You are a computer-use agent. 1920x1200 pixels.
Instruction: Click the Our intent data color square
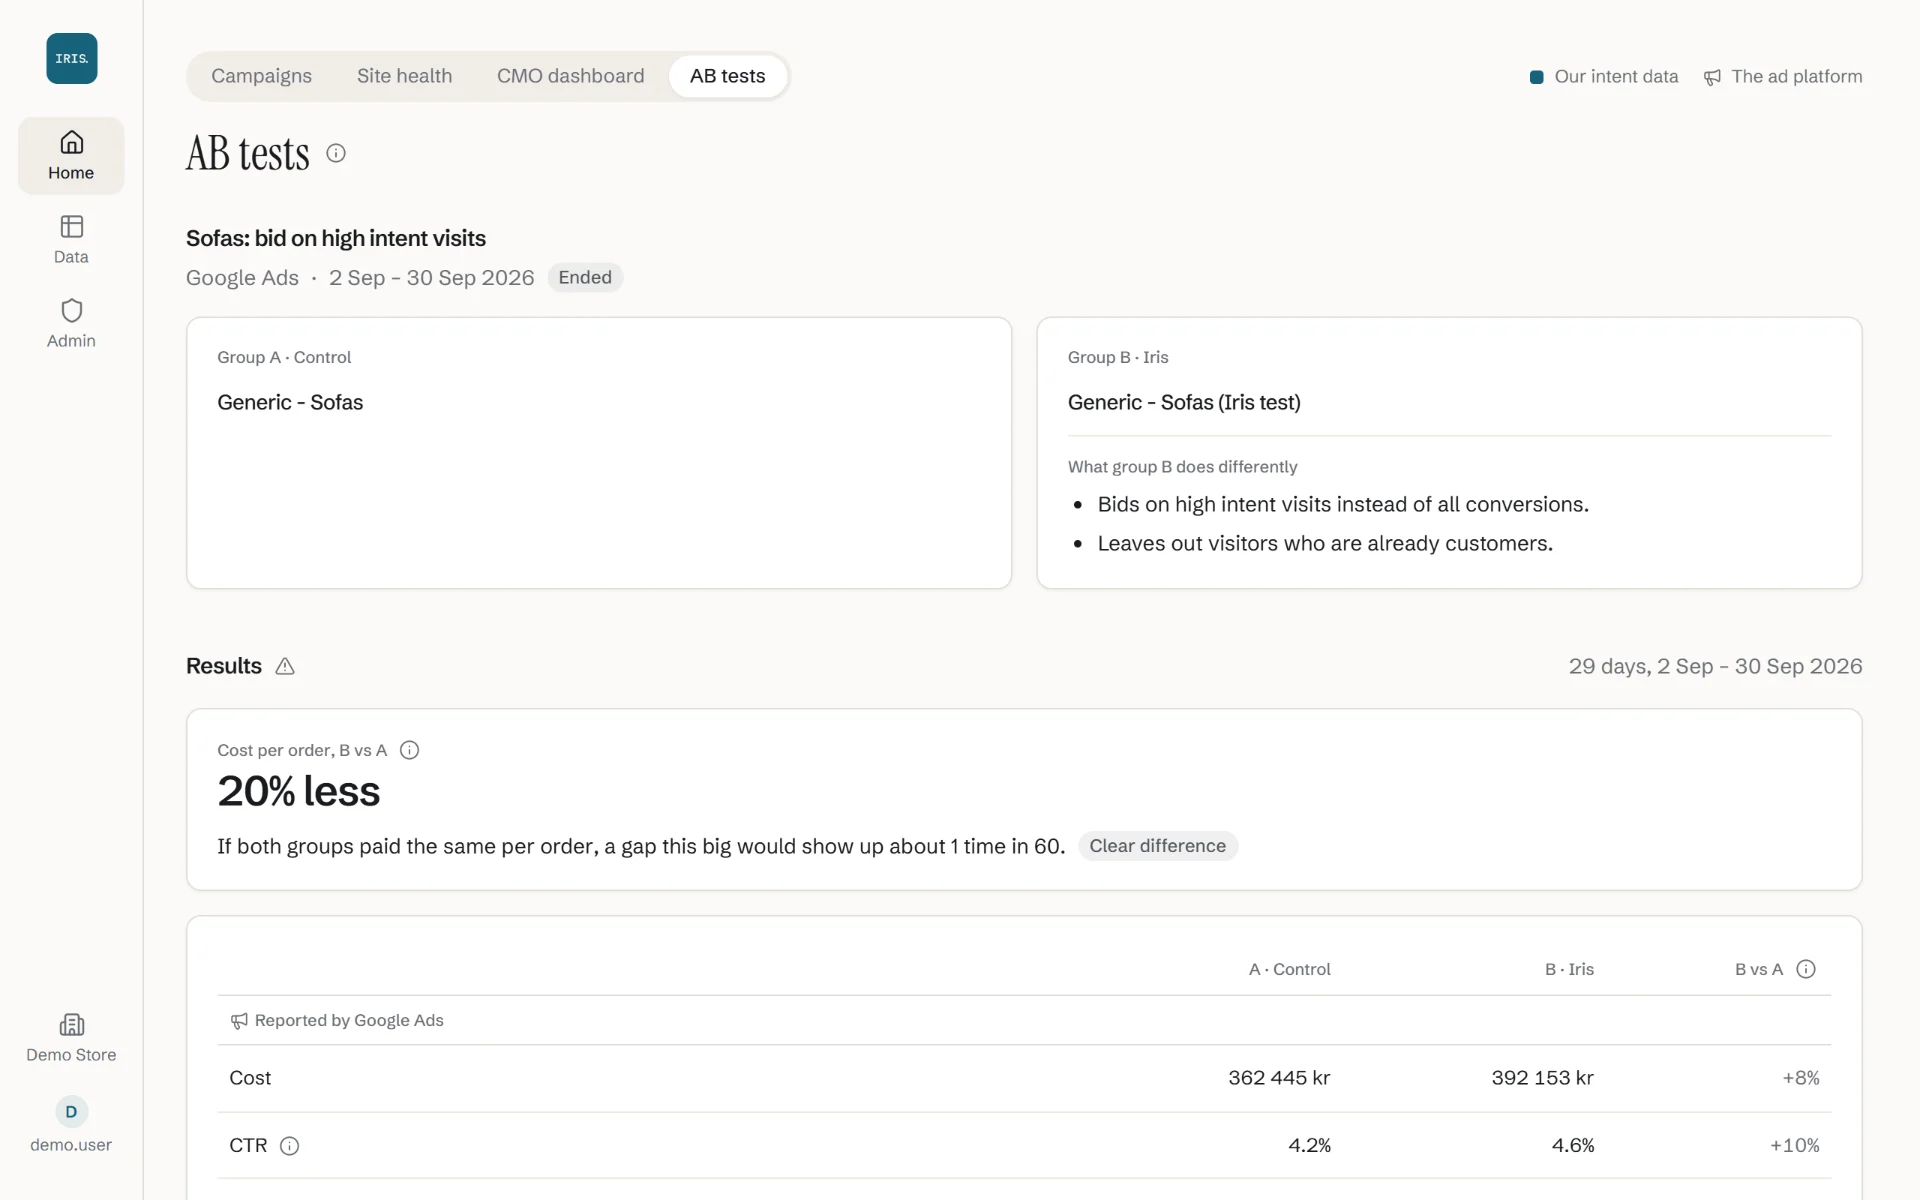[1537, 77]
